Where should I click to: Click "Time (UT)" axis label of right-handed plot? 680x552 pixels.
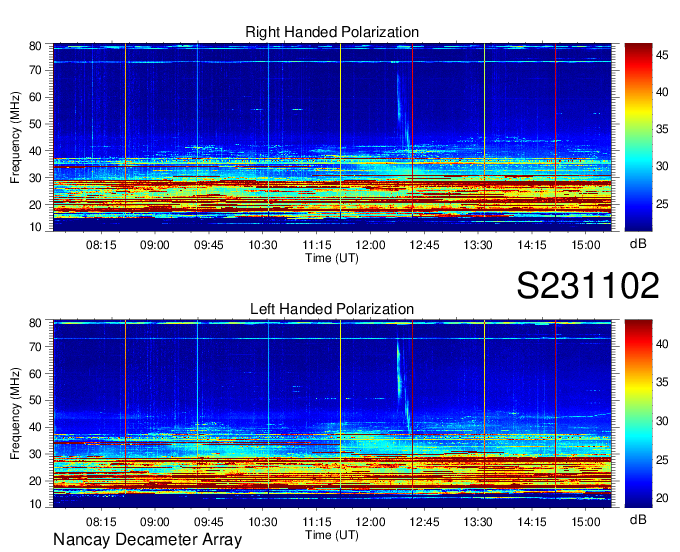332,258
